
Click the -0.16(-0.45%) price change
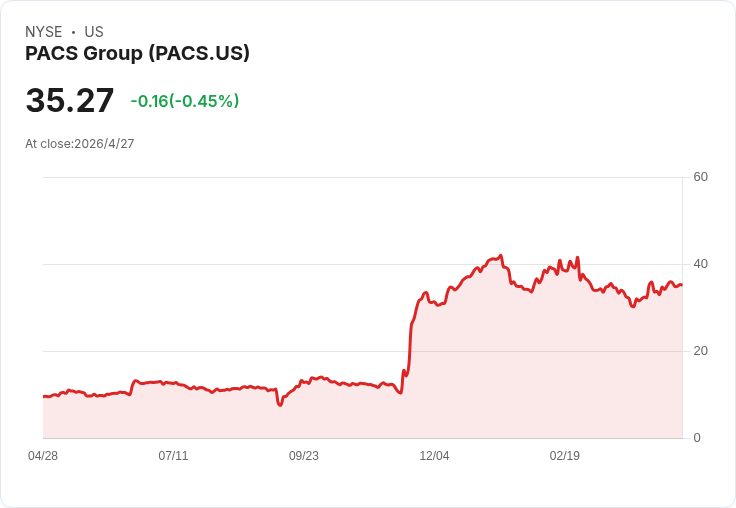[x=184, y=101]
